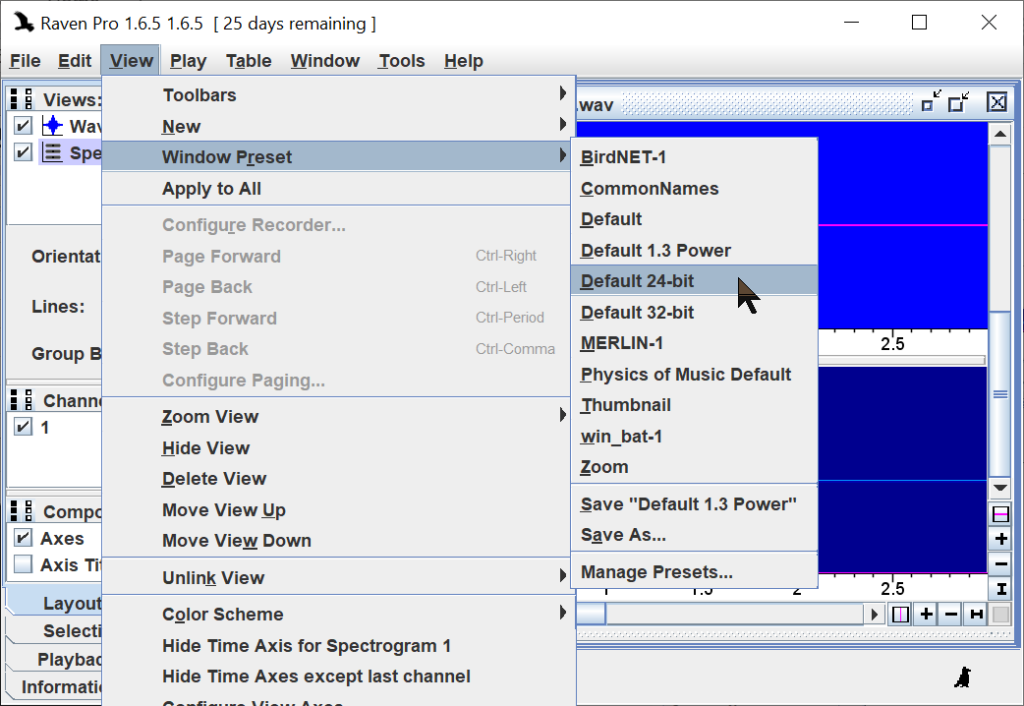Click the Channels panel grip handle icon
The width and height of the screenshot is (1024, 706).
pos(21,400)
